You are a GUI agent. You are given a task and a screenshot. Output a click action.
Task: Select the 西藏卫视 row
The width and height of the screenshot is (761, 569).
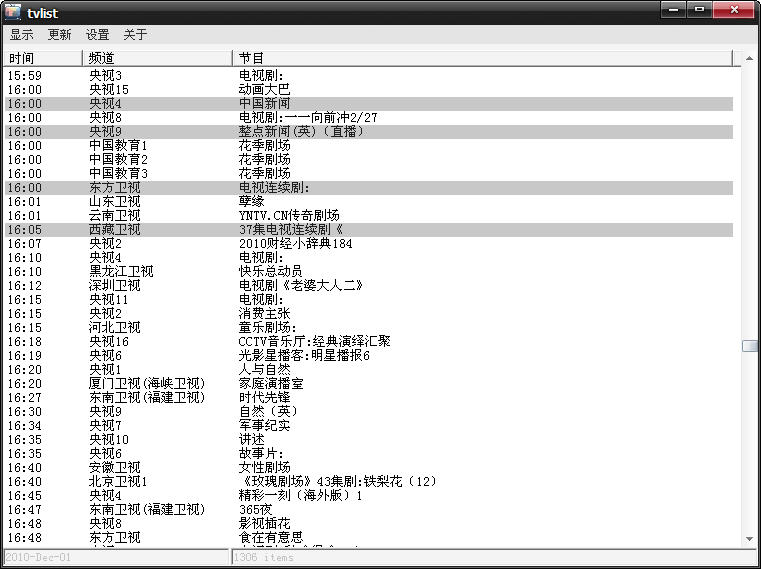(369, 230)
